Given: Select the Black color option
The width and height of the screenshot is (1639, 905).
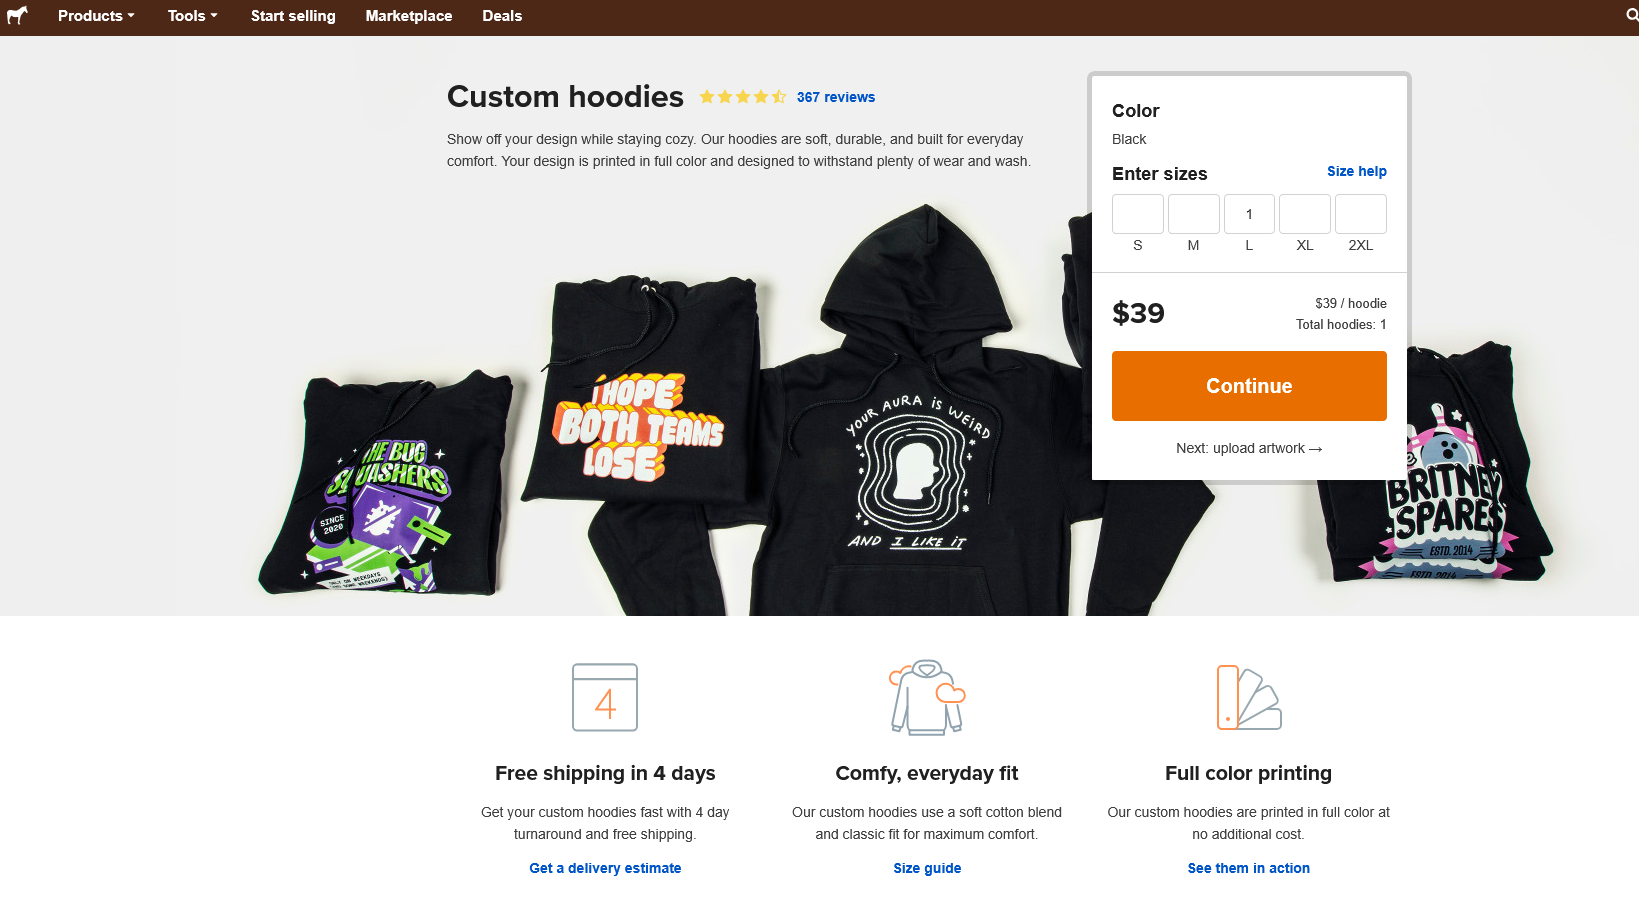Looking at the screenshot, I should (1129, 139).
